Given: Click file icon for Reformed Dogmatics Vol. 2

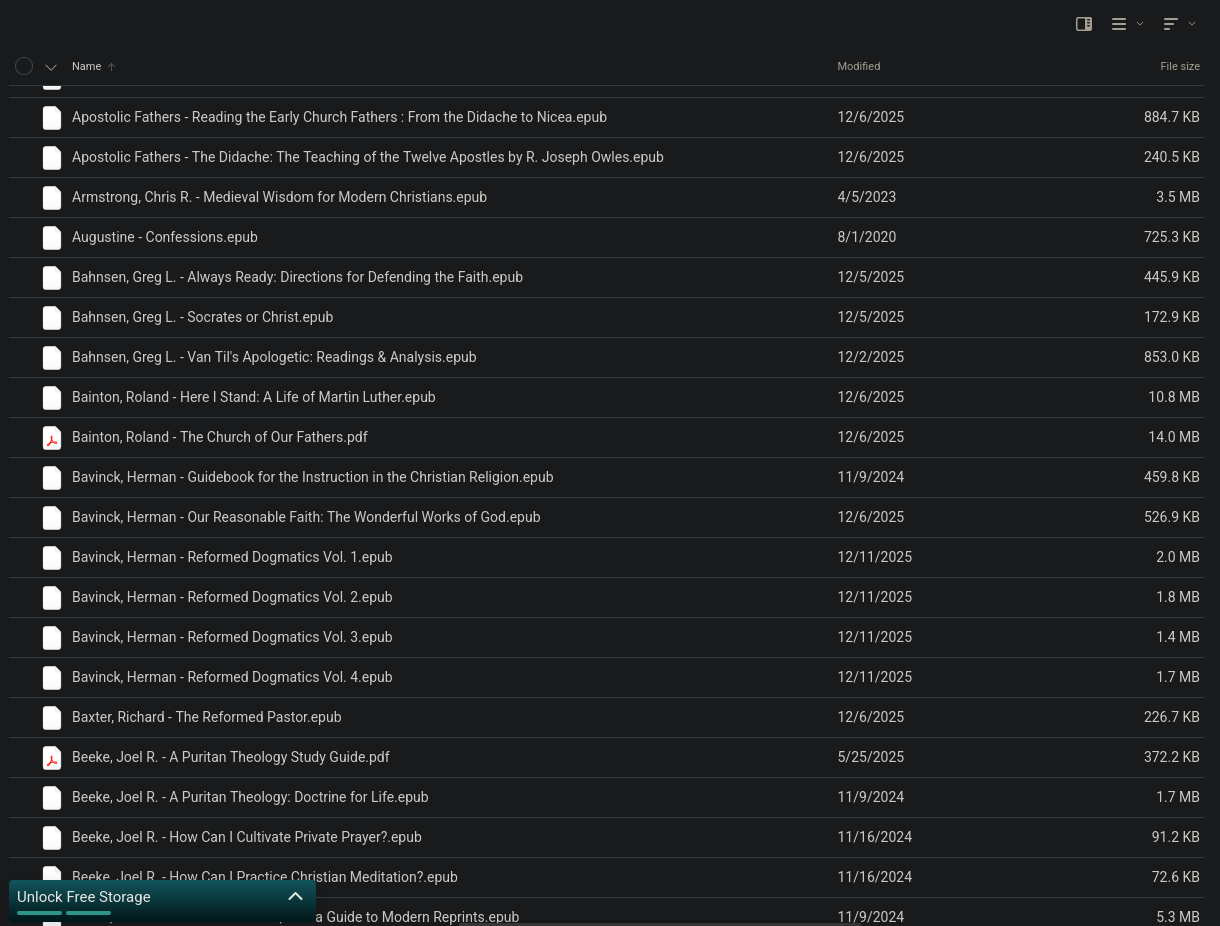Looking at the screenshot, I should pyautogui.click(x=52, y=598).
